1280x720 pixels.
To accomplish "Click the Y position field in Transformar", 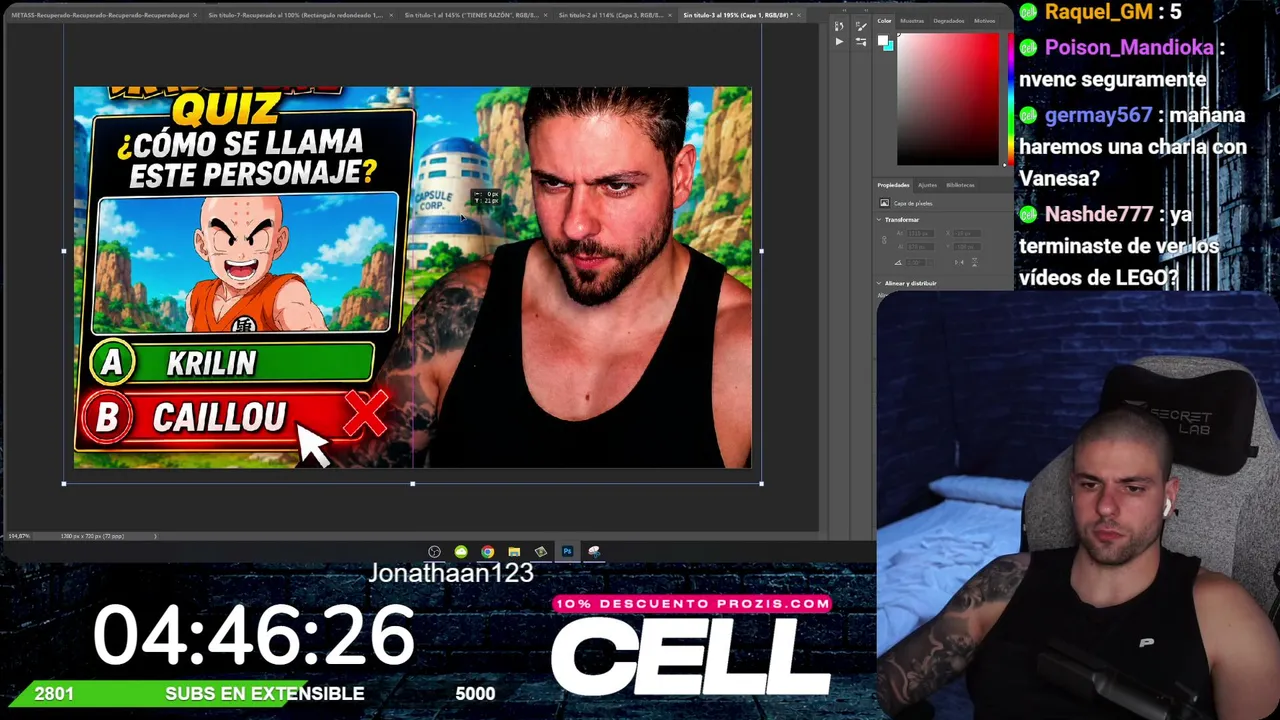I will click(965, 246).
